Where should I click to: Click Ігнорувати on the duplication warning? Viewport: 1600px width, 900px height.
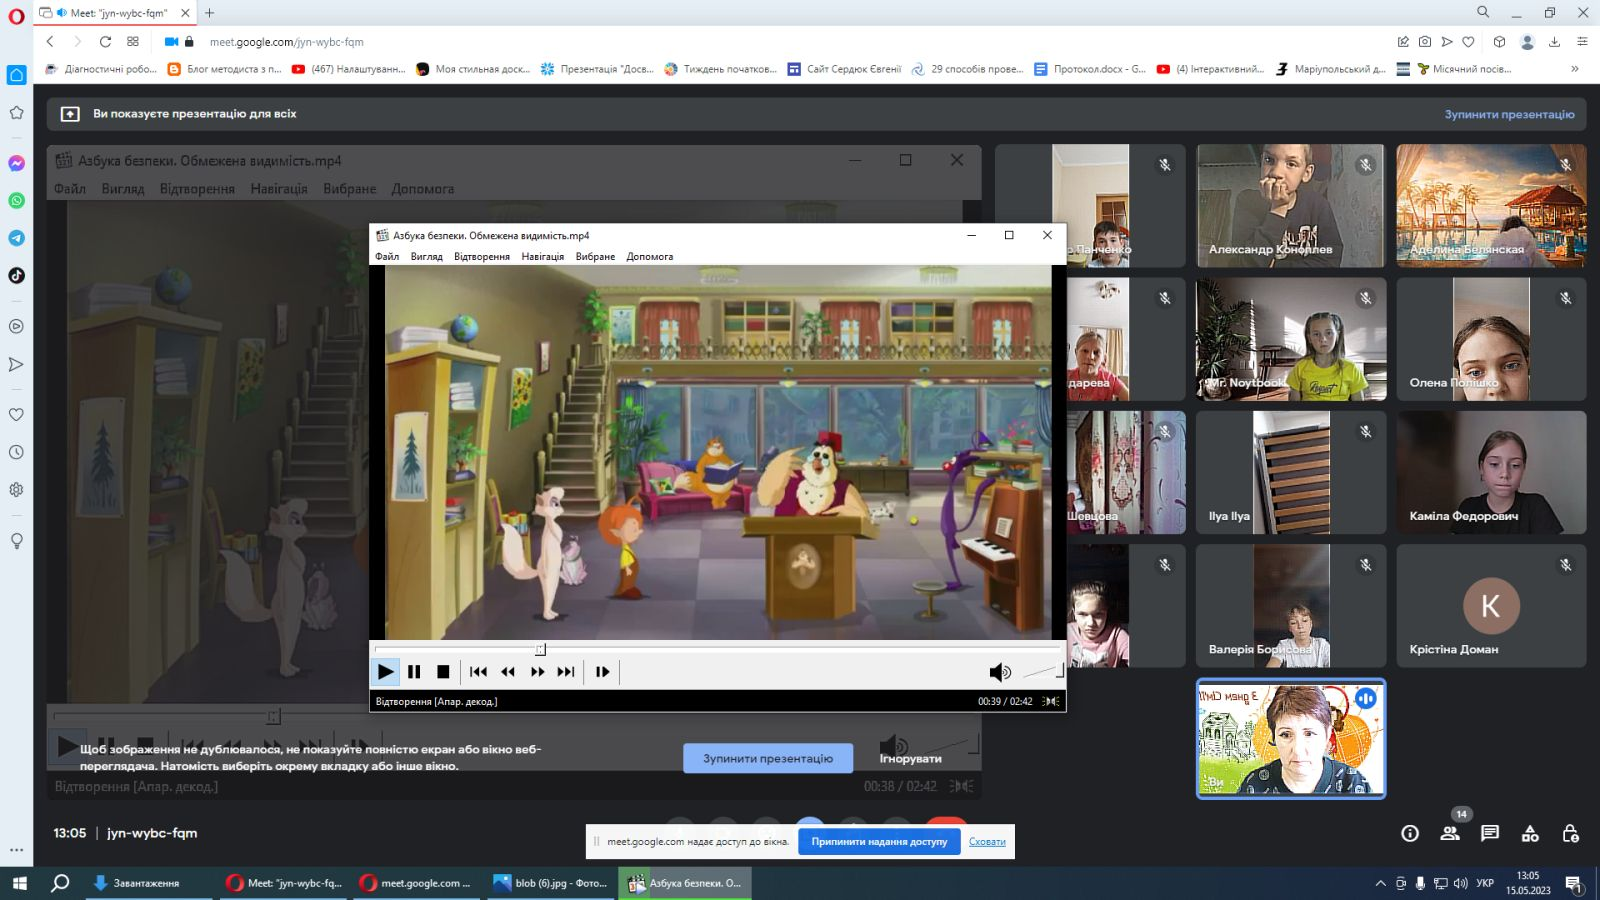[x=910, y=758]
